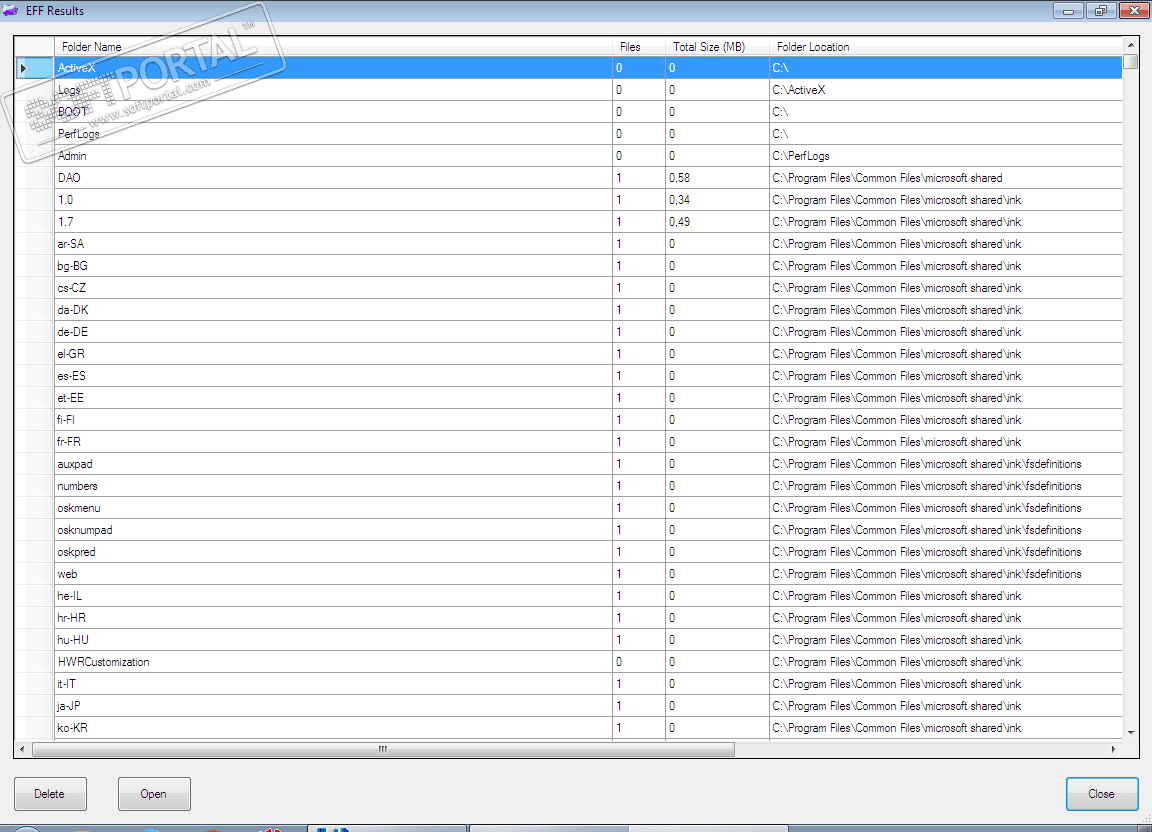Click the 0,49 size cell

tap(717, 222)
